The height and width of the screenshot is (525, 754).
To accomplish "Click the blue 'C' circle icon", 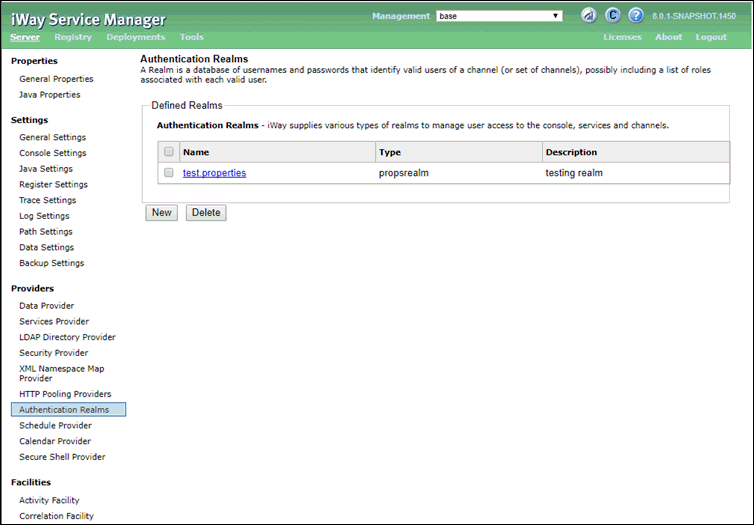I will [x=612, y=15].
